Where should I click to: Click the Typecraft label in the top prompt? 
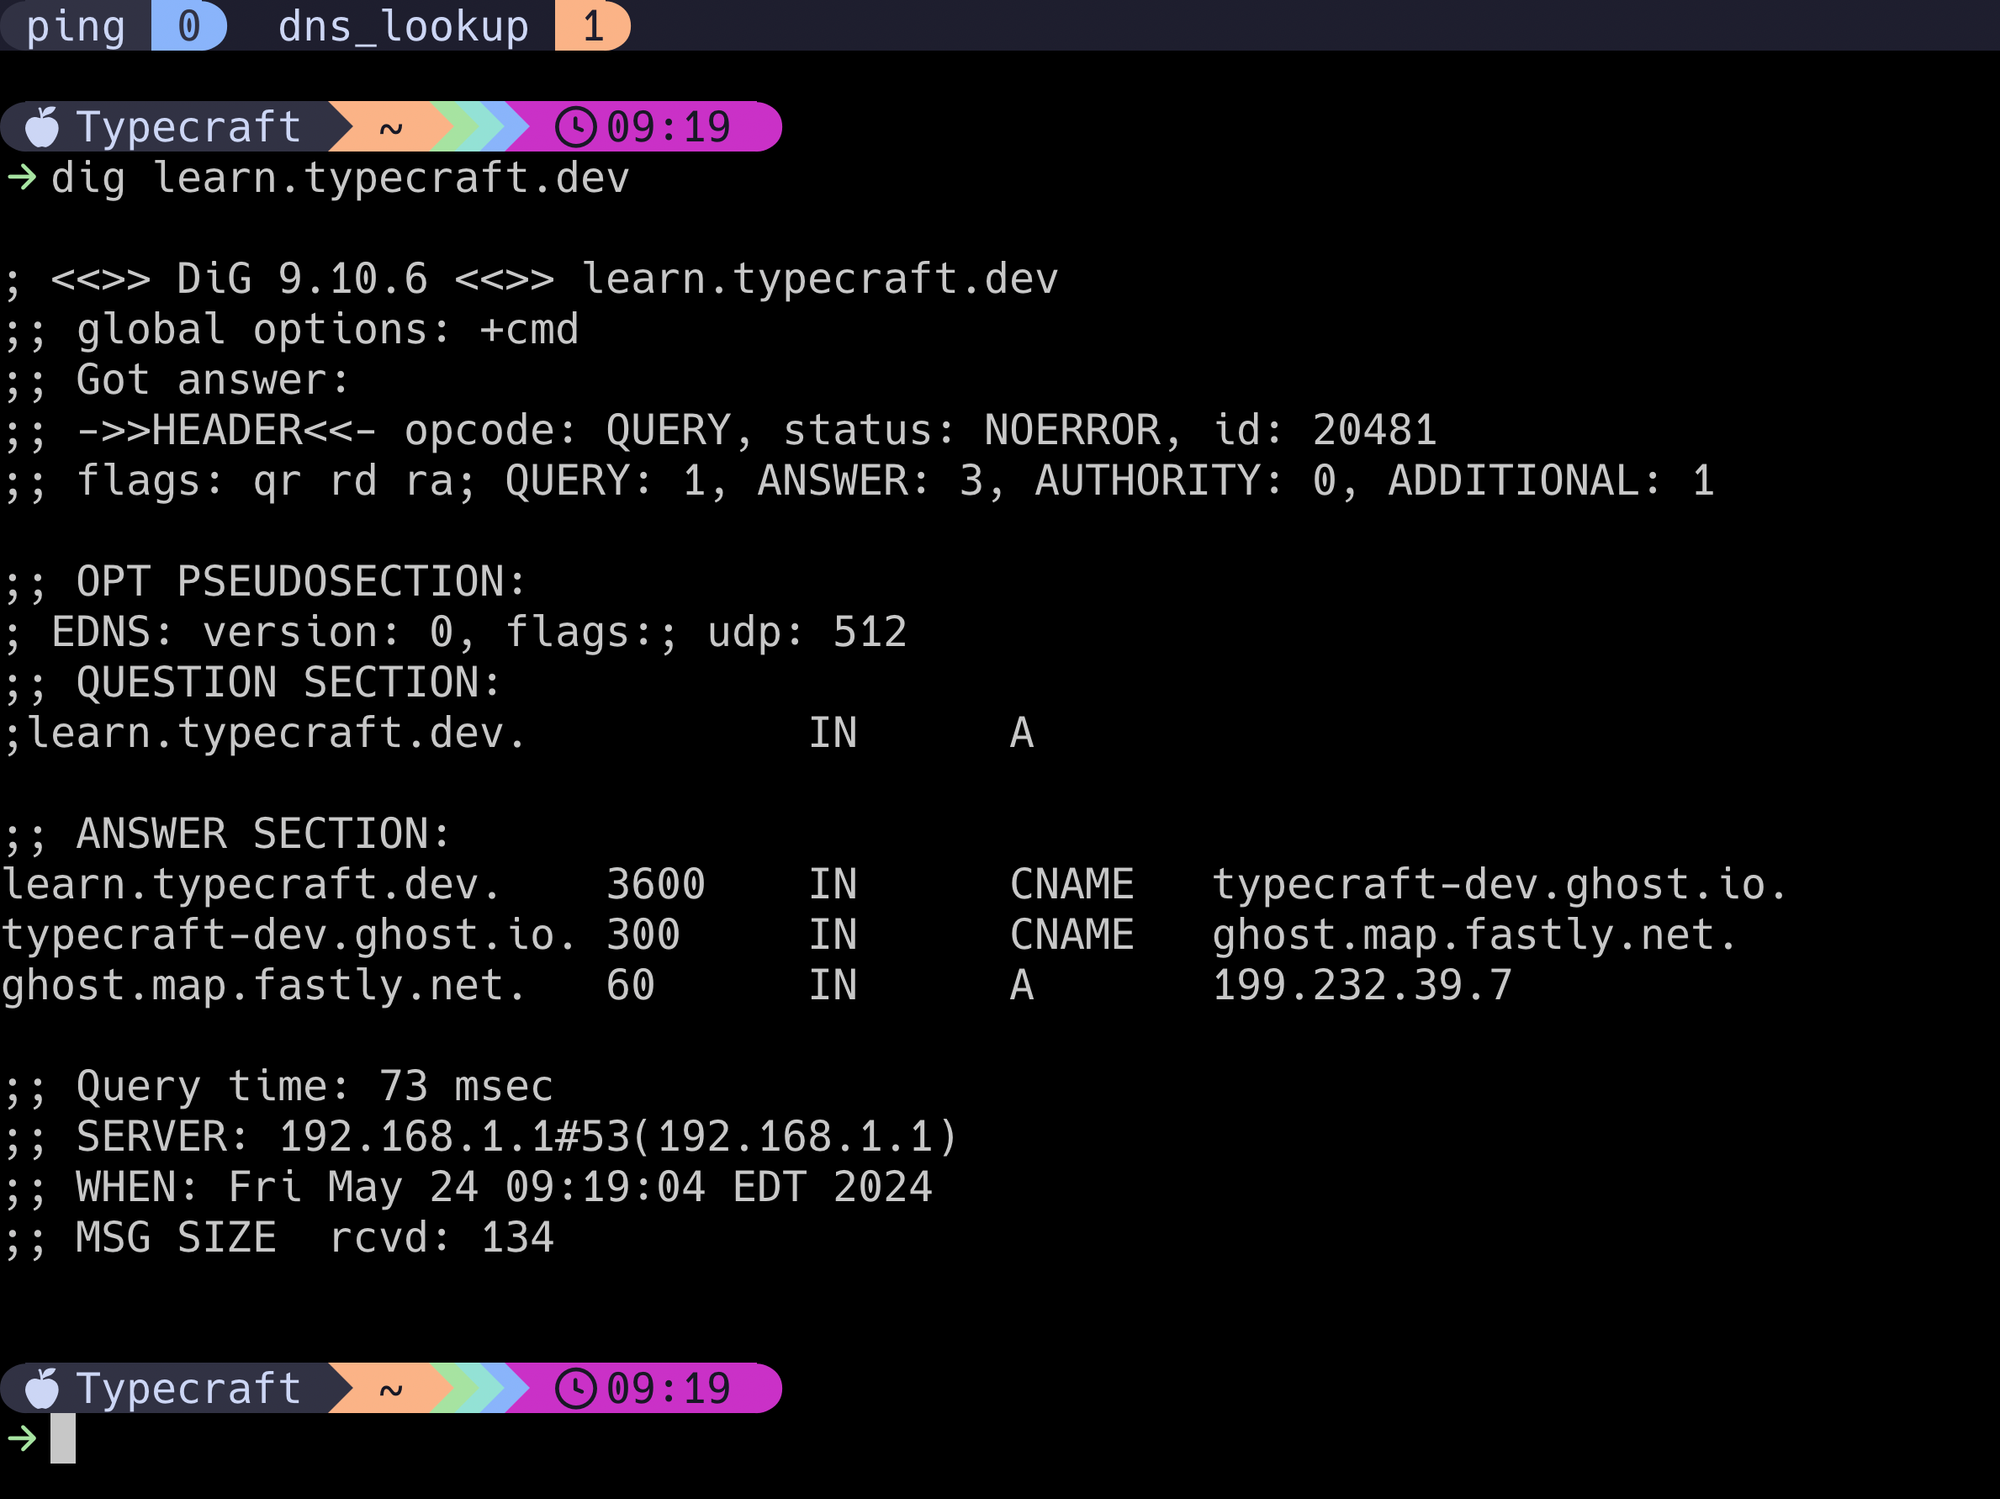click(x=189, y=127)
